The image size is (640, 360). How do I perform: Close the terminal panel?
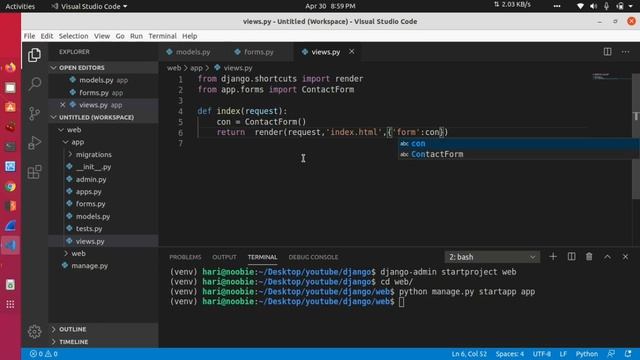[625, 257]
